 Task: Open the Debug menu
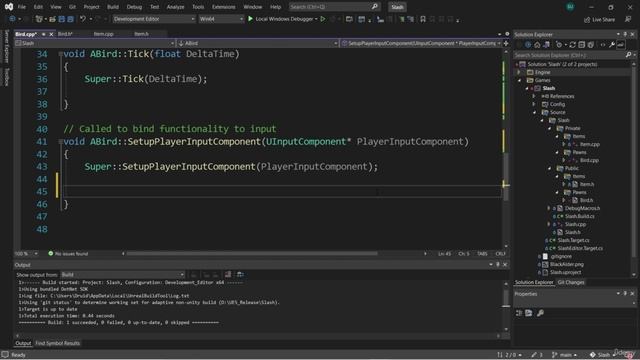coord(134,7)
